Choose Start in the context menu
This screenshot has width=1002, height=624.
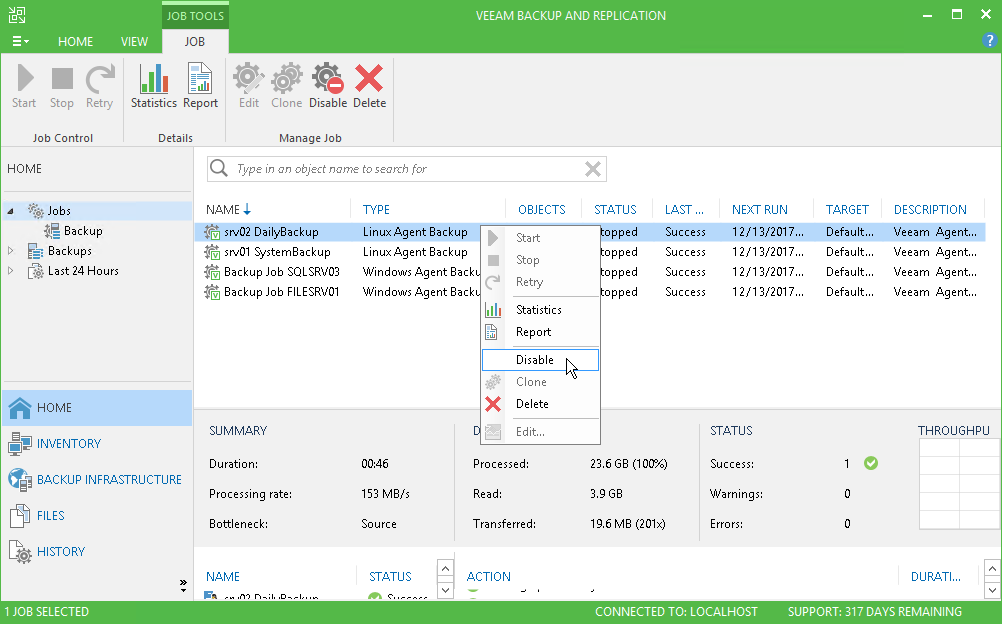coord(540,238)
